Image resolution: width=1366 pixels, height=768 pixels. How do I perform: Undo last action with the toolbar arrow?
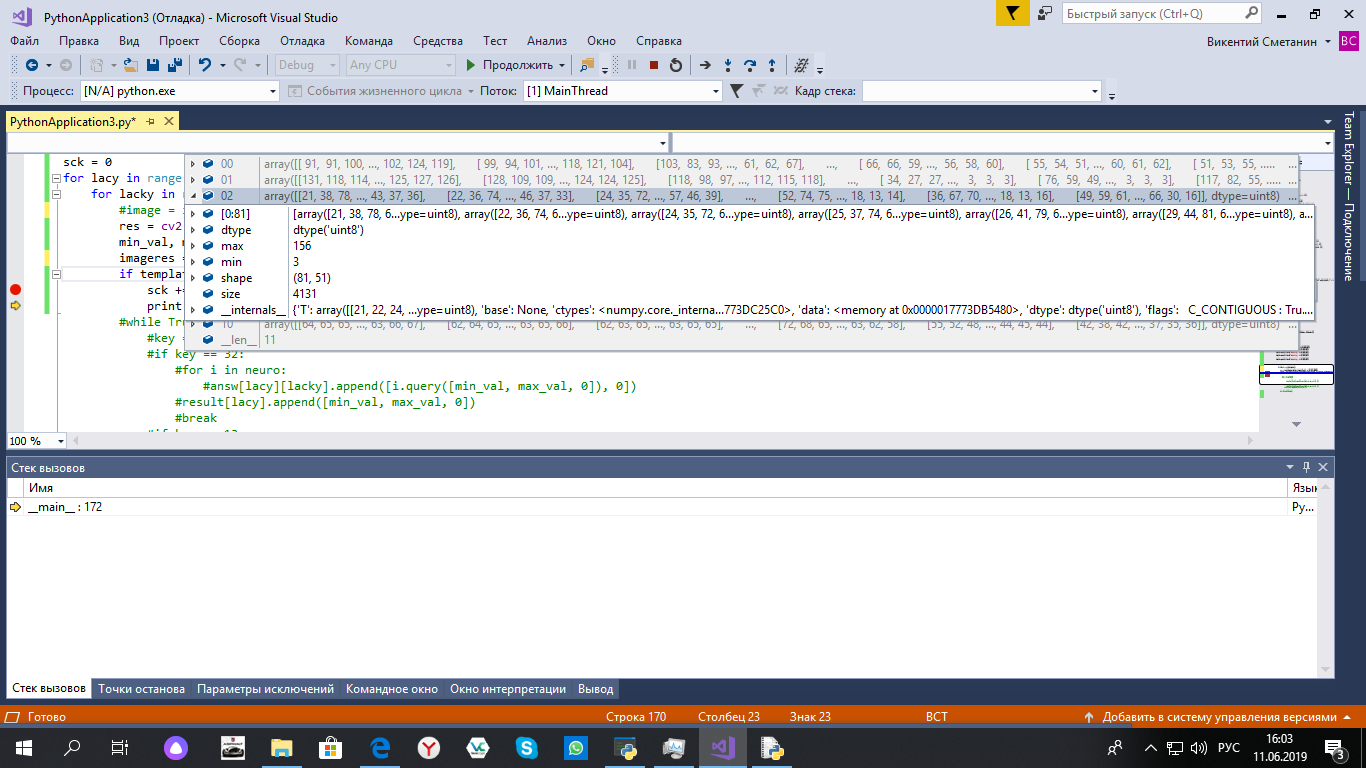tap(204, 65)
